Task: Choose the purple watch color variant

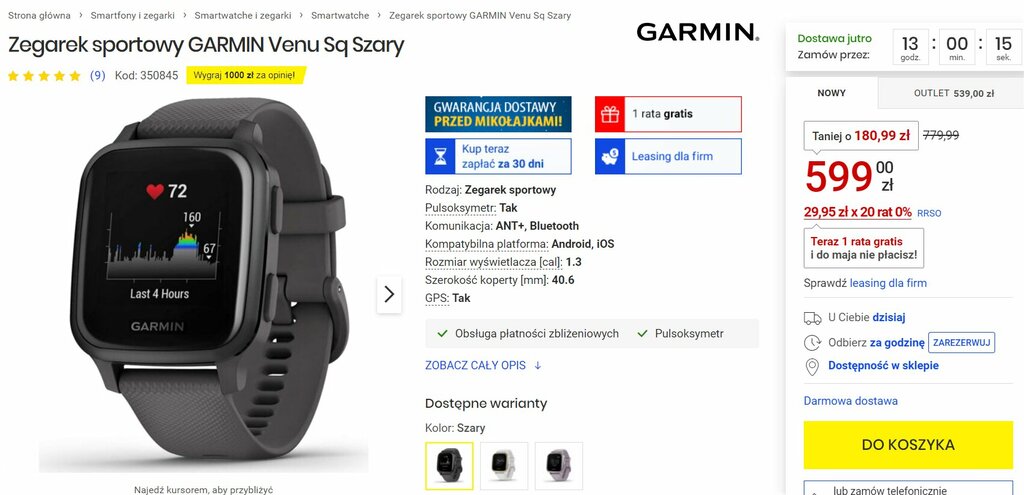Action: (559, 466)
